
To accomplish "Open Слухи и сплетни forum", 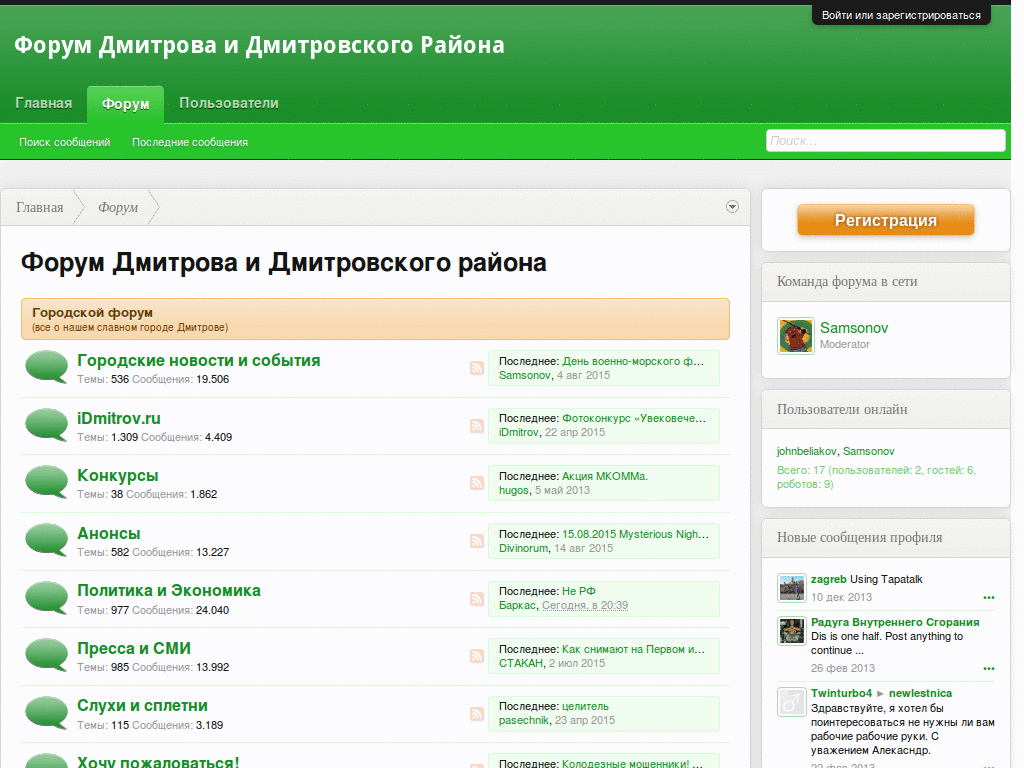I will 142,706.
